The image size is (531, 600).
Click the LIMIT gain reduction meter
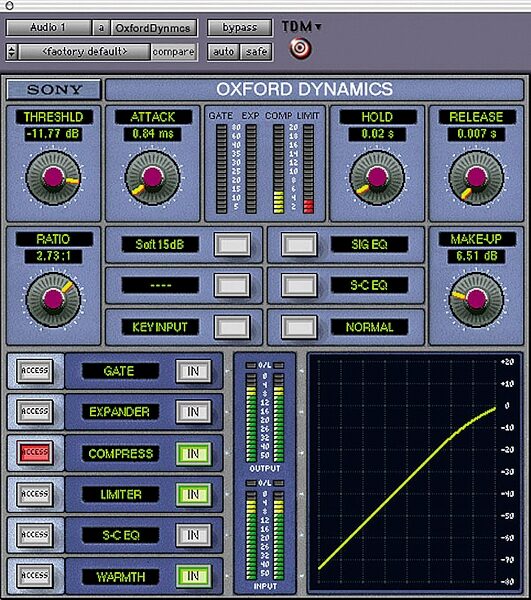(308, 169)
